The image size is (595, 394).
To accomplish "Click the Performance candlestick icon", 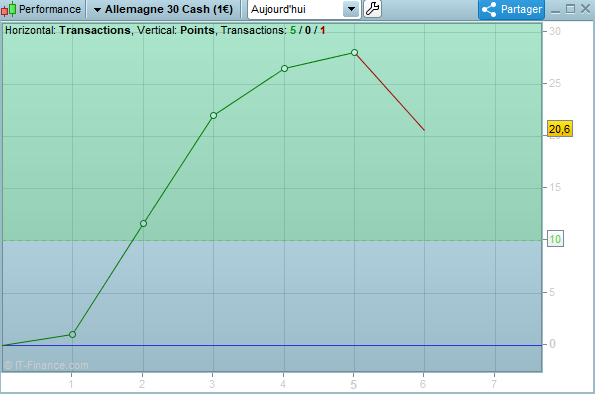I will tap(9, 9).
